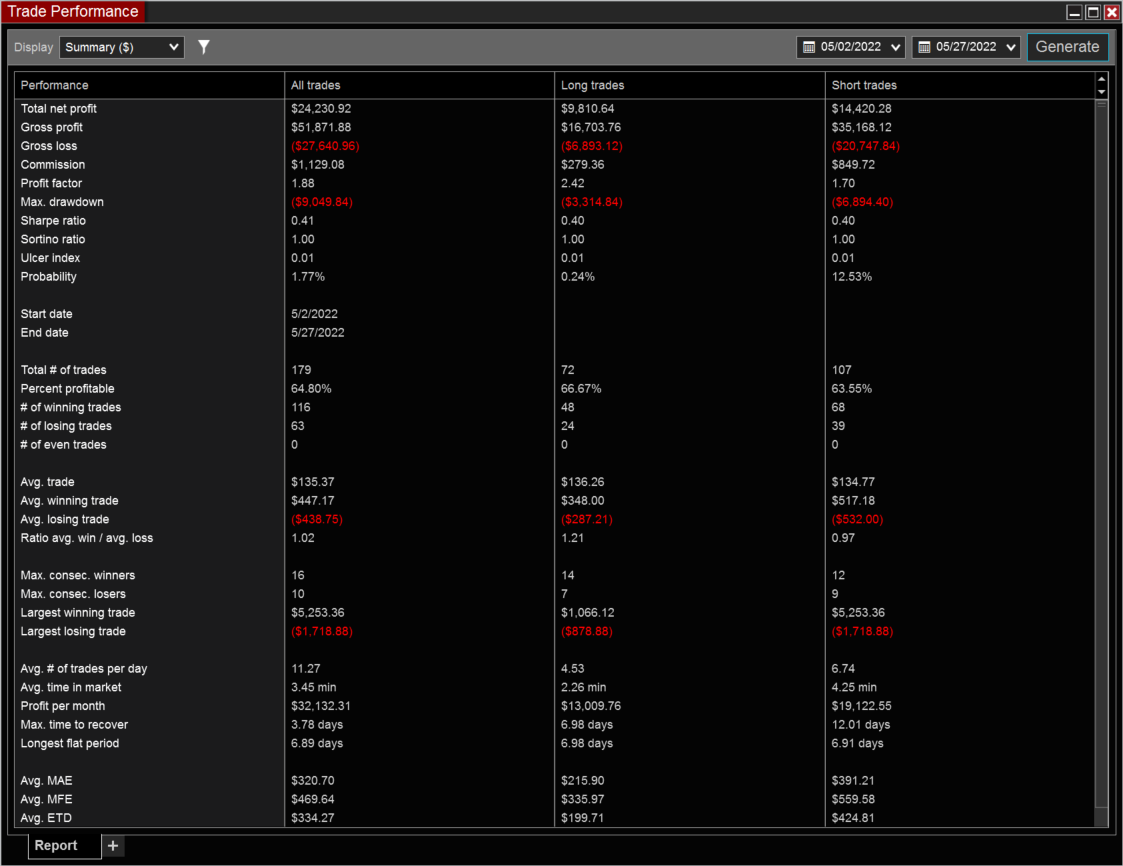Select Probability value 12.53% for short trades
The image size is (1123, 866).
(x=852, y=276)
